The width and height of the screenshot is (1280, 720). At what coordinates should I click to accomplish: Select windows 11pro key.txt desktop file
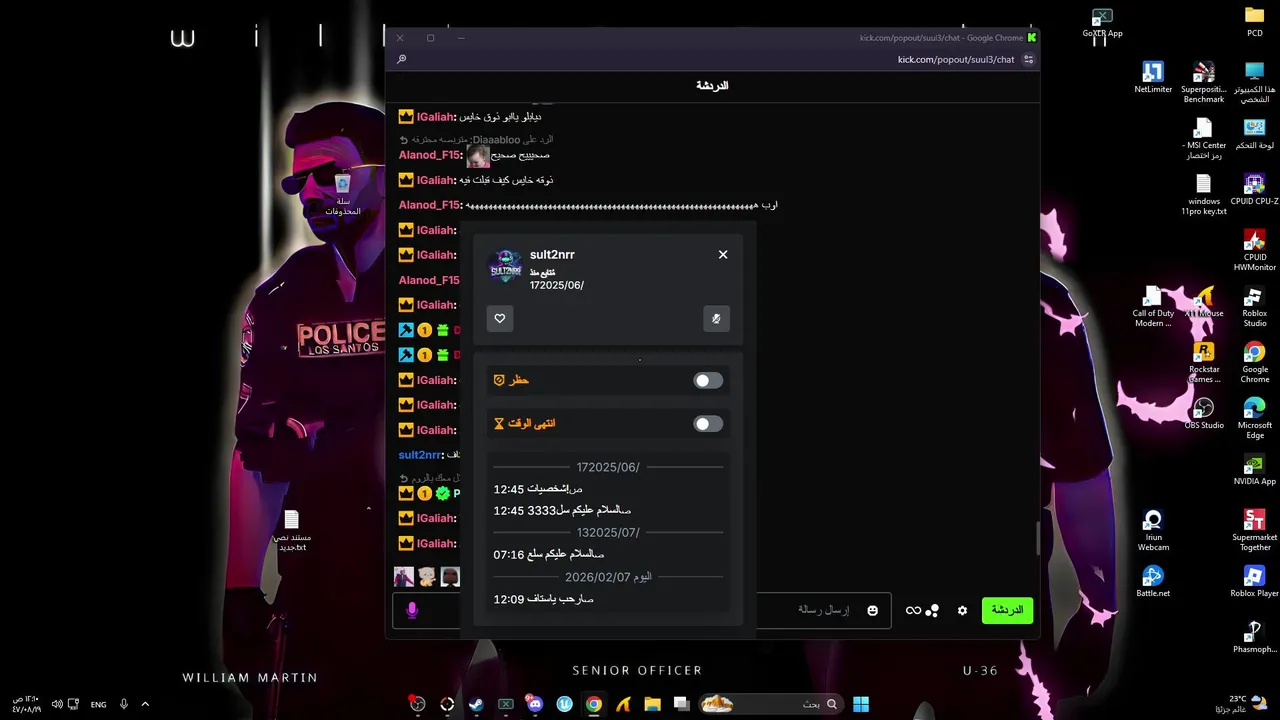[1204, 194]
